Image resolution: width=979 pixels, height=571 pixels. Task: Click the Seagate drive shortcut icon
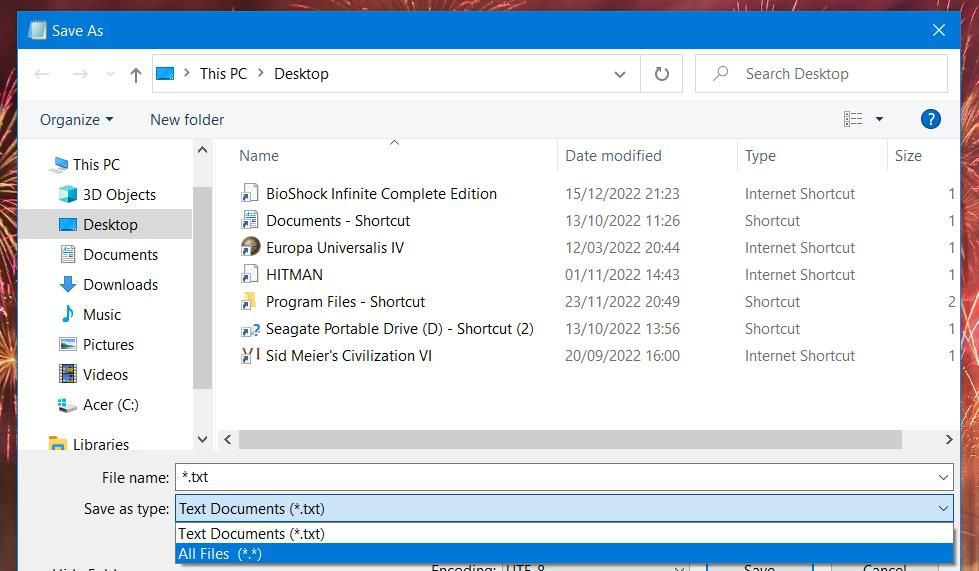click(250, 329)
